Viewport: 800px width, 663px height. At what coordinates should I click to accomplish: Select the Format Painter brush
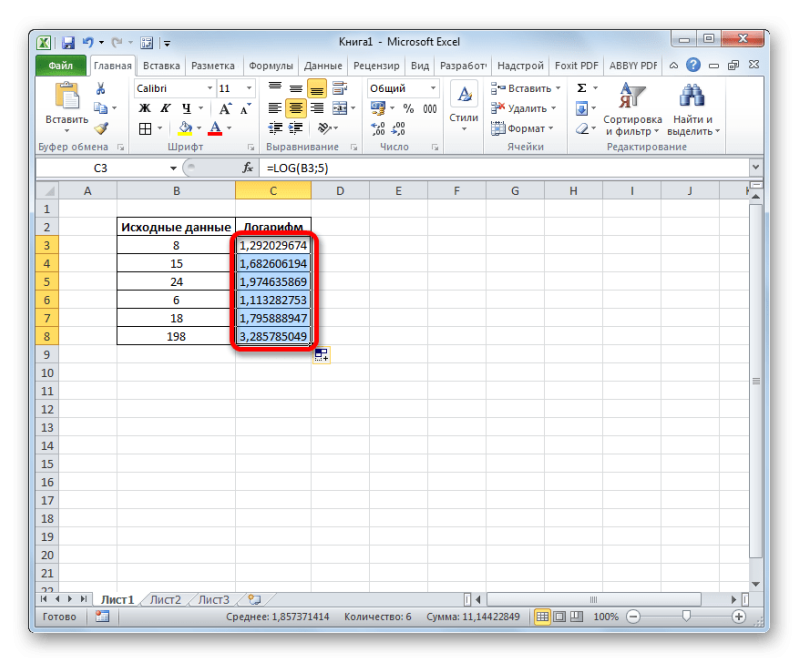[x=101, y=128]
